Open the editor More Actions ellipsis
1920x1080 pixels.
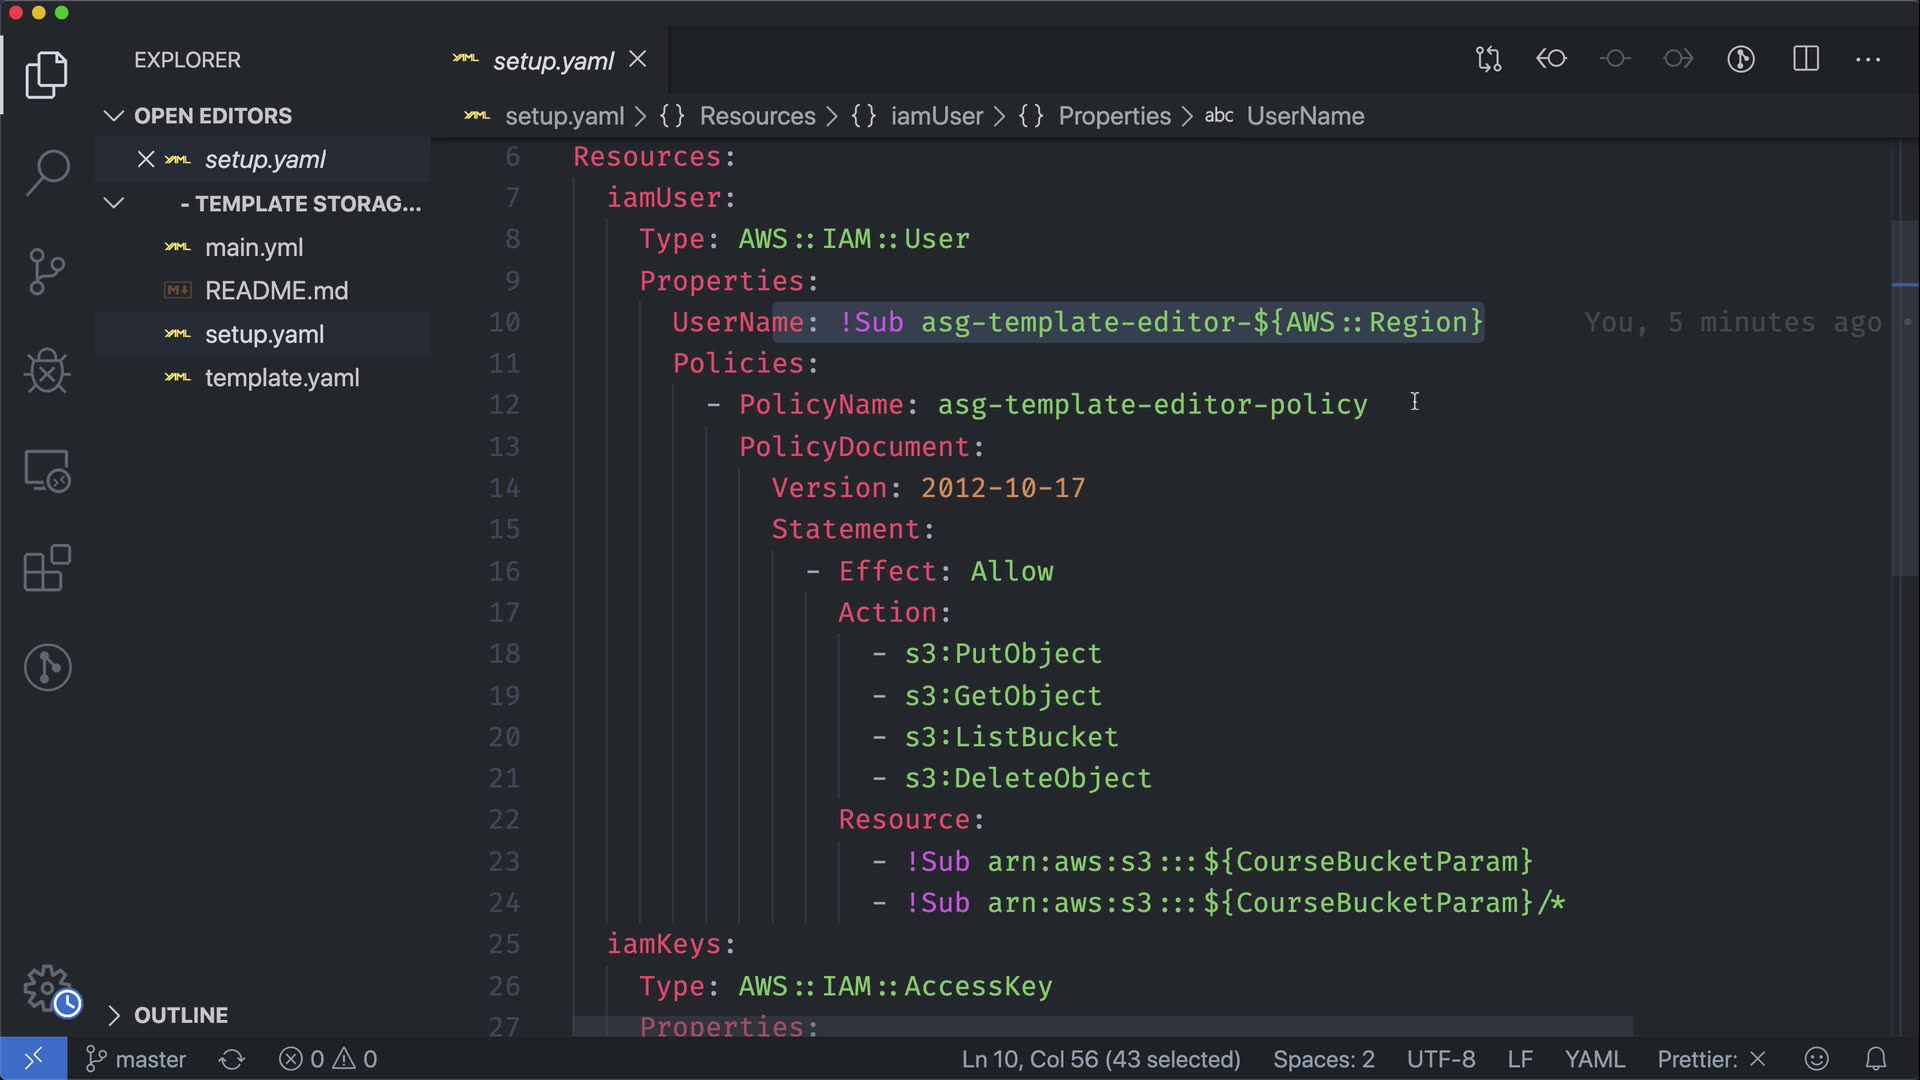pos(1868,59)
